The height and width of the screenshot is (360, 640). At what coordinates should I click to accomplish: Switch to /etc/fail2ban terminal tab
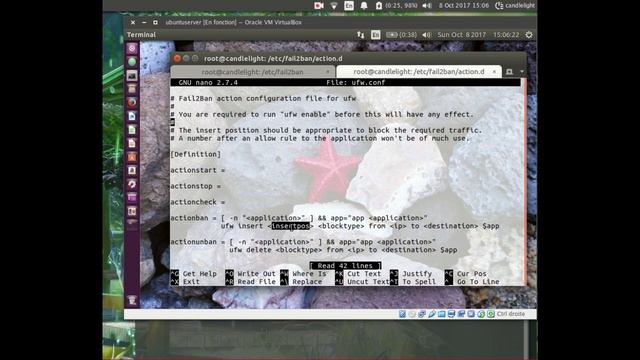(252, 72)
